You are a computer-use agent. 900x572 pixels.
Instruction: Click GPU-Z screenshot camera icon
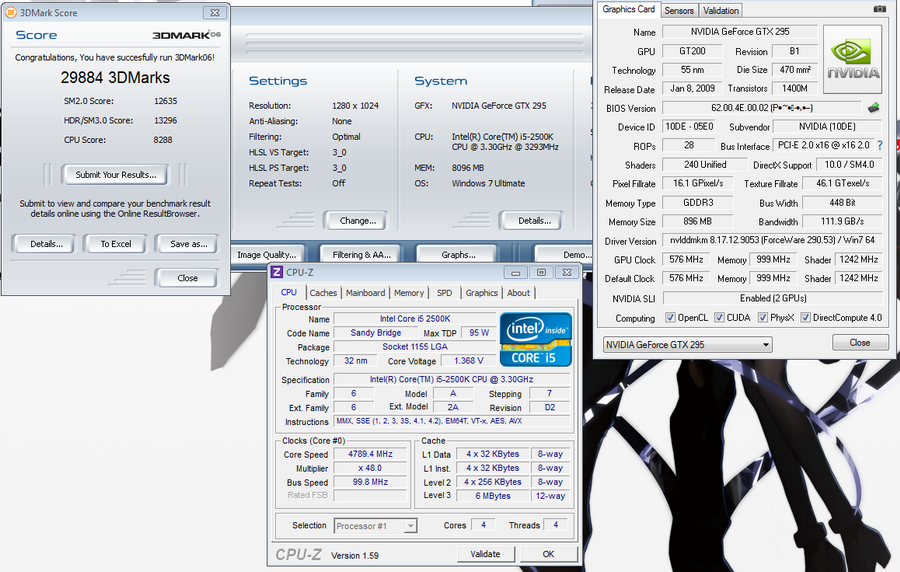click(879, 9)
